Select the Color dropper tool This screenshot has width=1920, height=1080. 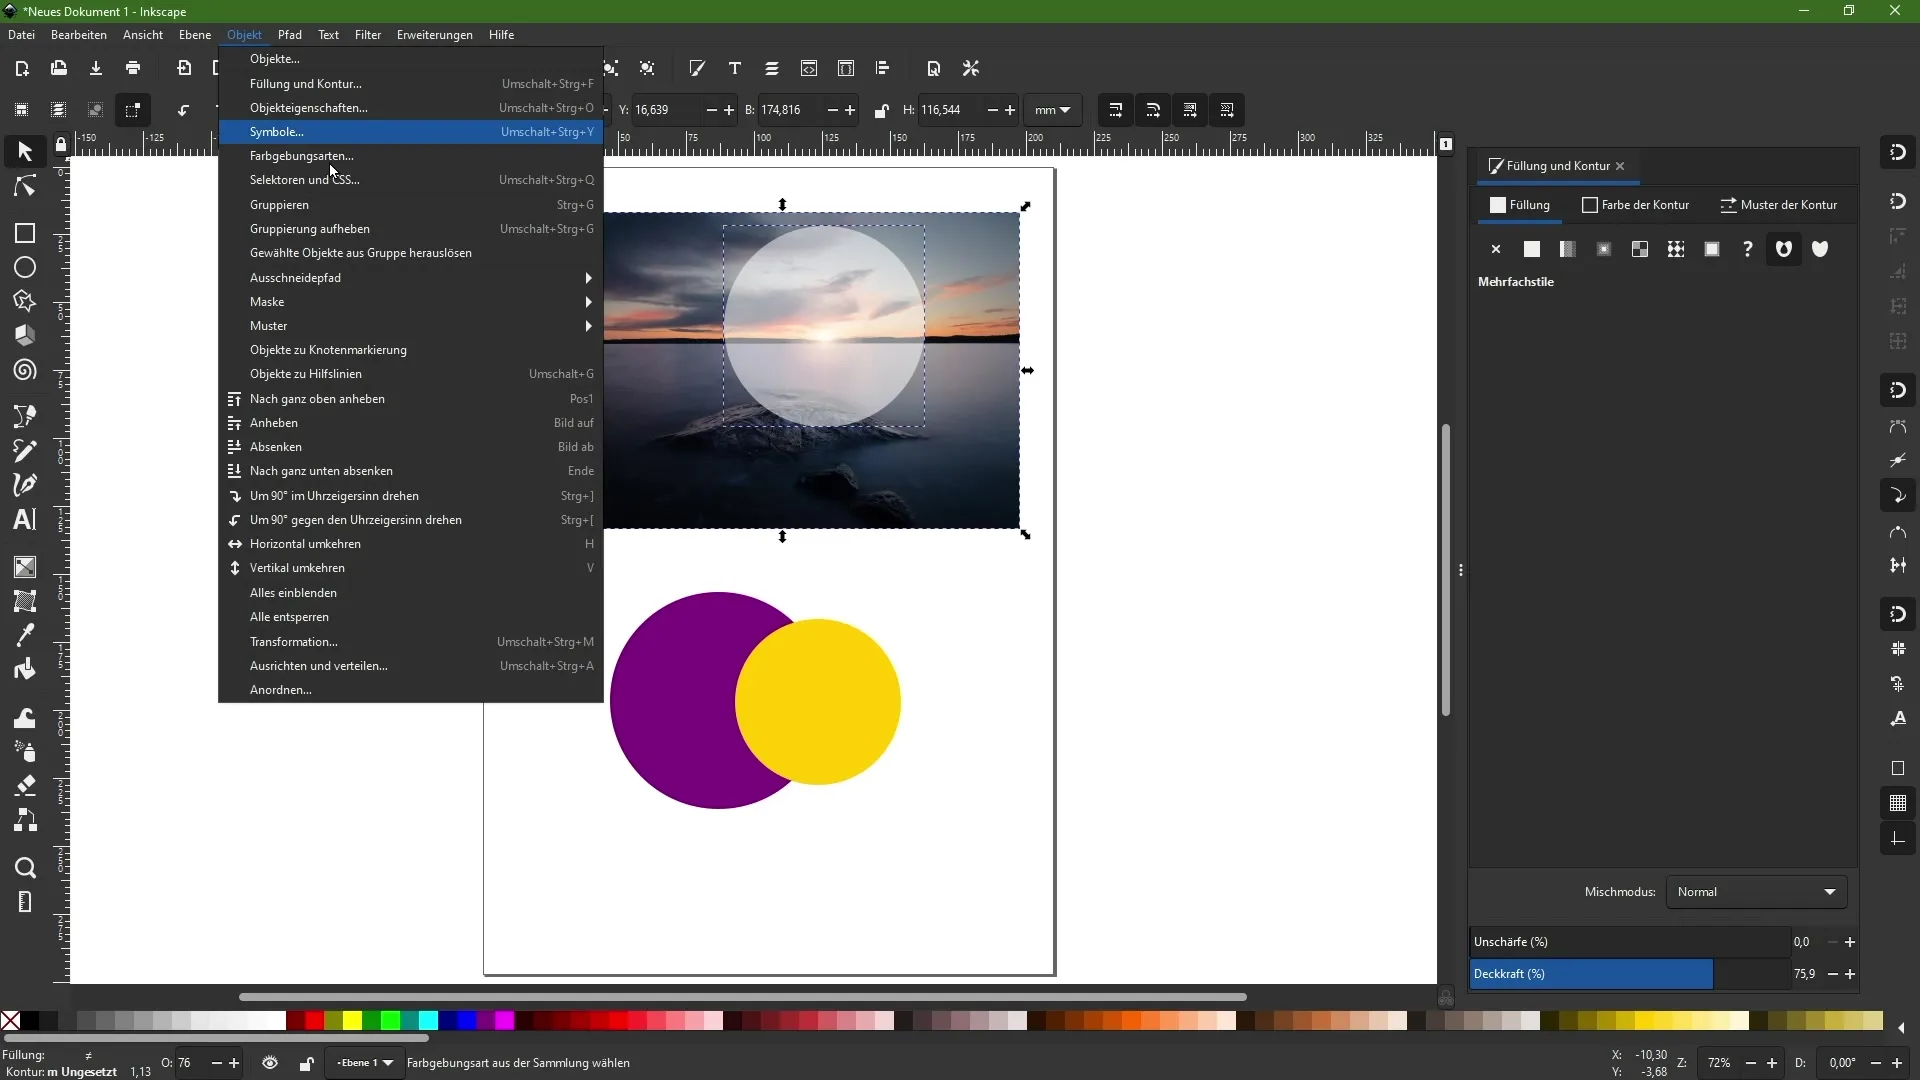(x=25, y=635)
